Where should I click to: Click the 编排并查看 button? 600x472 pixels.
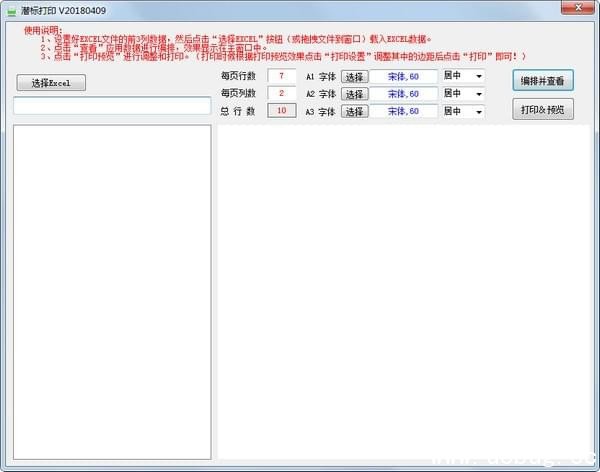[543, 80]
